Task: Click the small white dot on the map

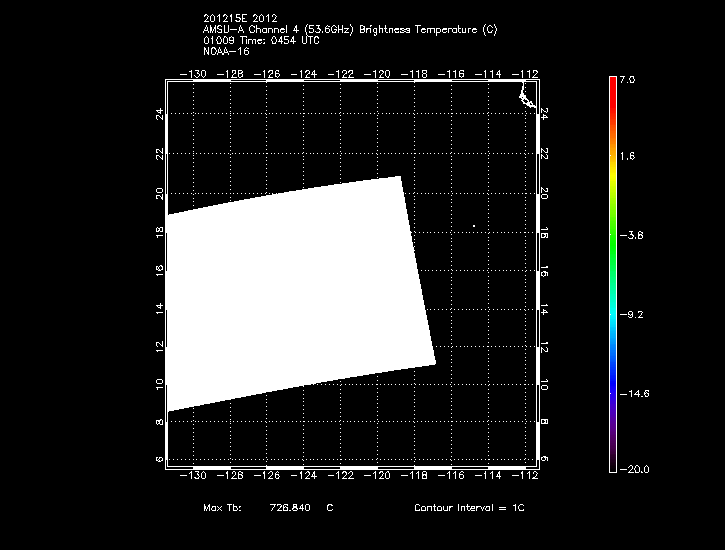Action: (x=474, y=226)
